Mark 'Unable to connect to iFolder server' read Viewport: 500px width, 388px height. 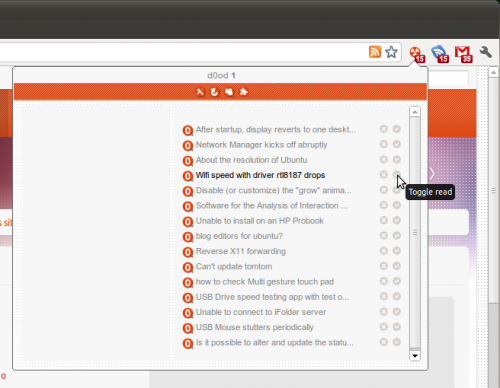coord(397,312)
